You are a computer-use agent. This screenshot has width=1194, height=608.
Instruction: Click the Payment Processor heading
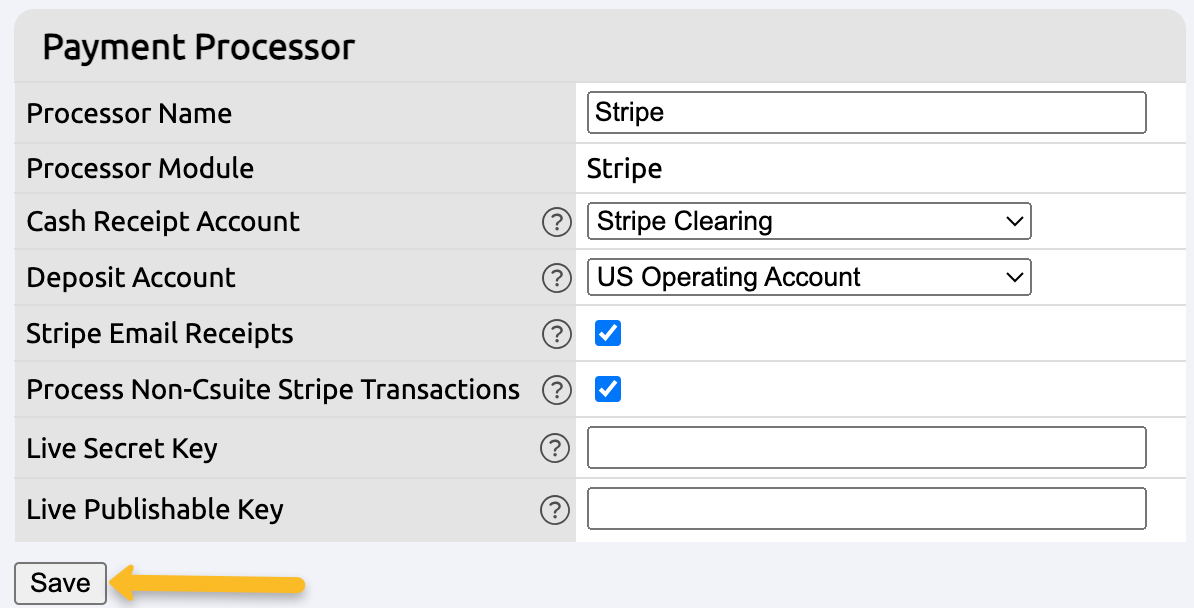199,47
